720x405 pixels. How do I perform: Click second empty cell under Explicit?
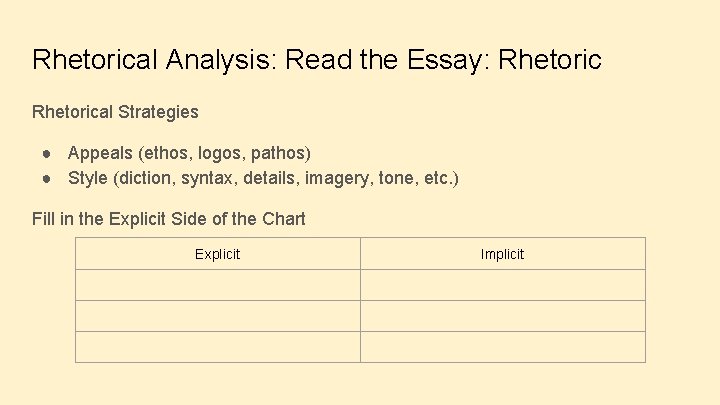click(x=217, y=316)
